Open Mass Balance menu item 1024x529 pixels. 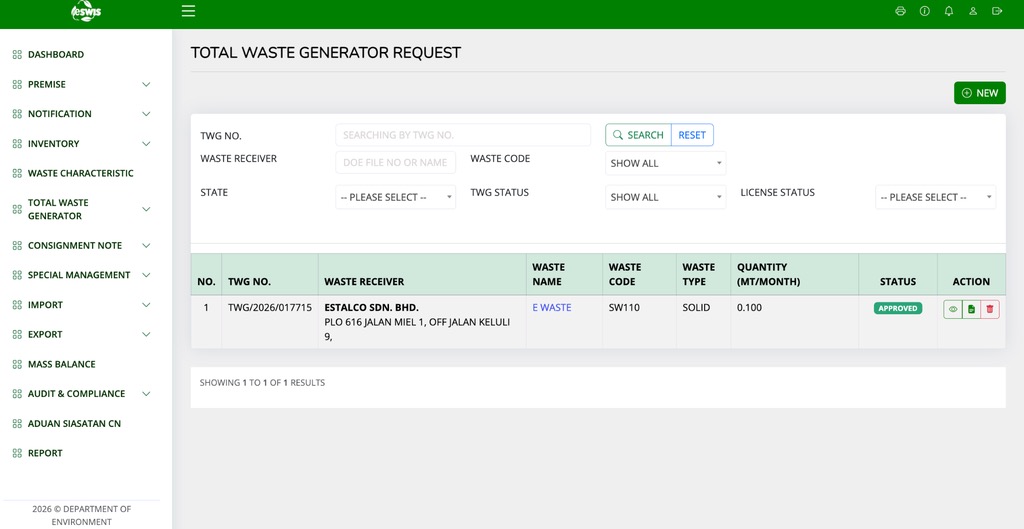tap(61, 364)
